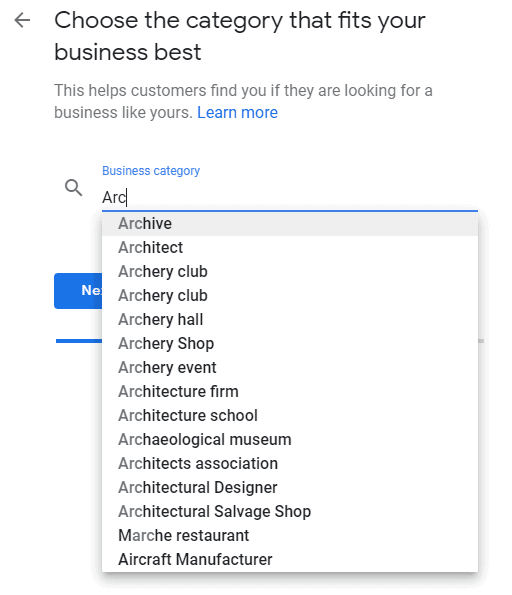Select Archive from suggestions
The height and width of the screenshot is (595, 512).
[x=290, y=224]
